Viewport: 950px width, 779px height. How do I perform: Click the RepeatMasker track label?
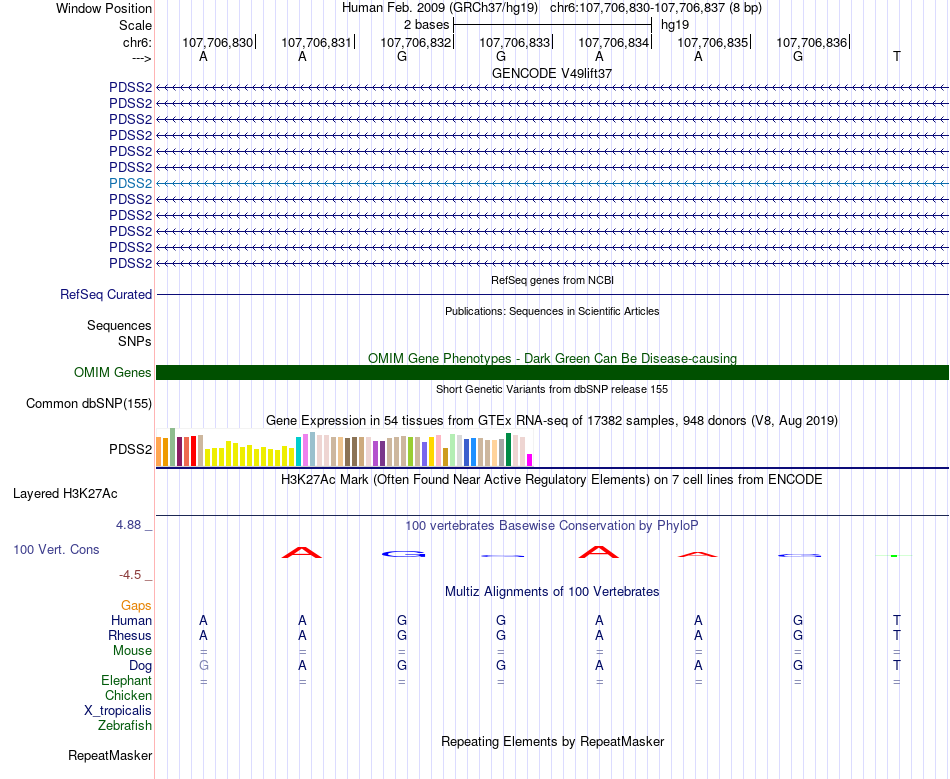pyautogui.click(x=110, y=755)
